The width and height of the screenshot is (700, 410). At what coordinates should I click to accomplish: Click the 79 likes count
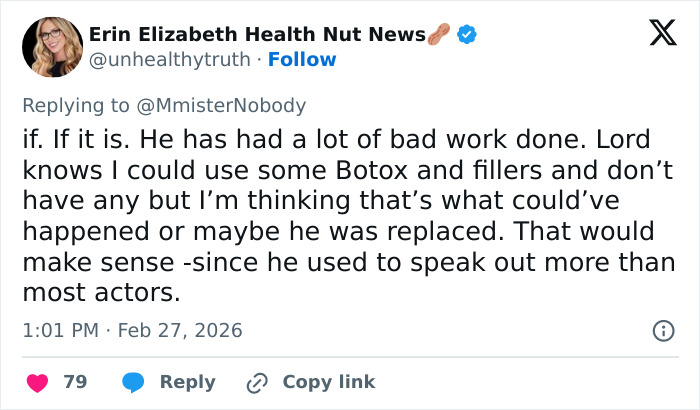point(75,382)
